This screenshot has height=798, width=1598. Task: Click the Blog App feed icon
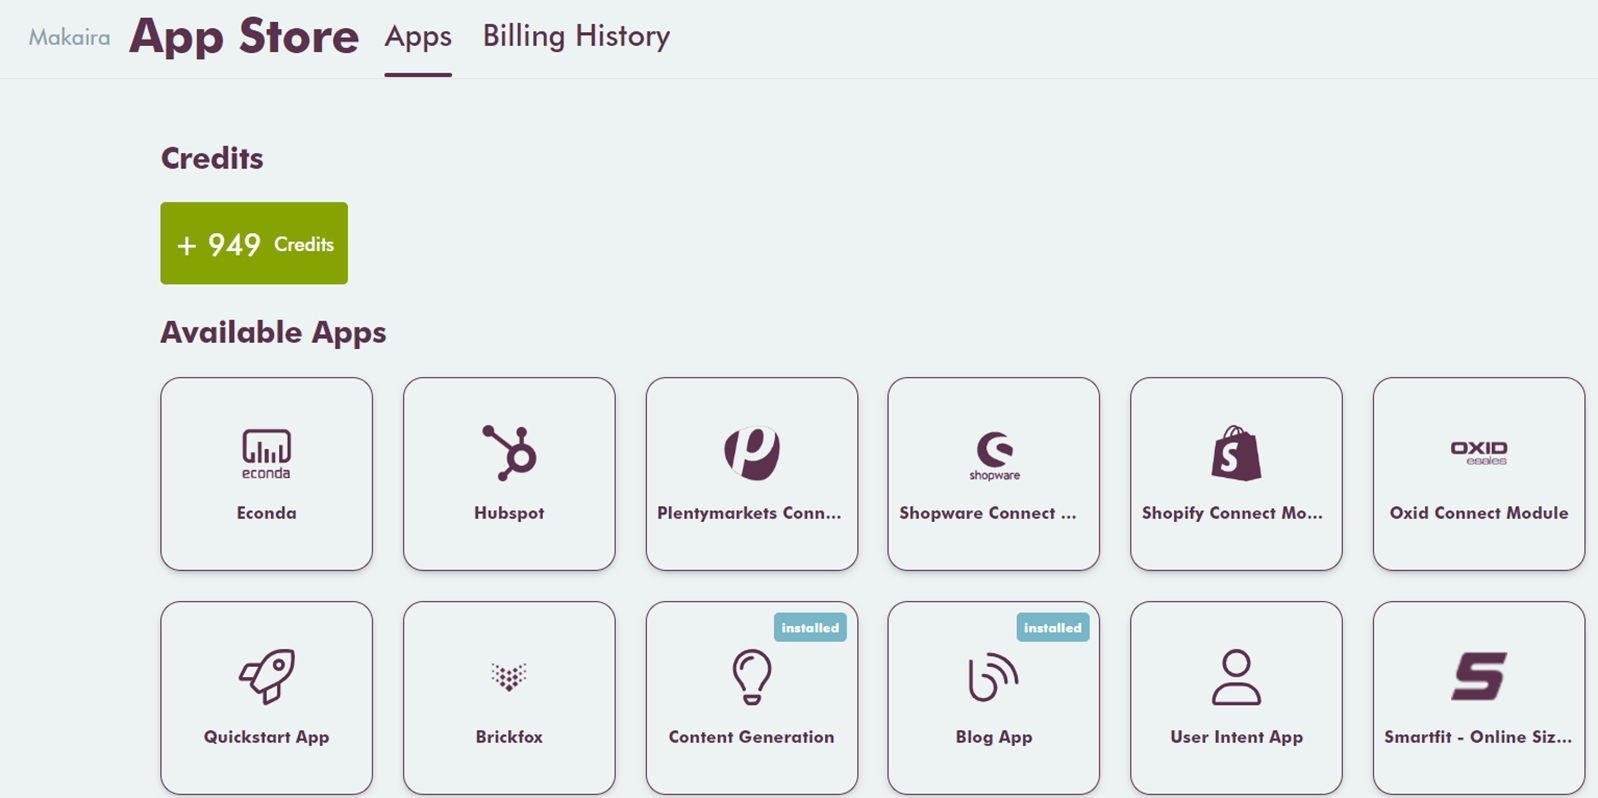(x=994, y=677)
